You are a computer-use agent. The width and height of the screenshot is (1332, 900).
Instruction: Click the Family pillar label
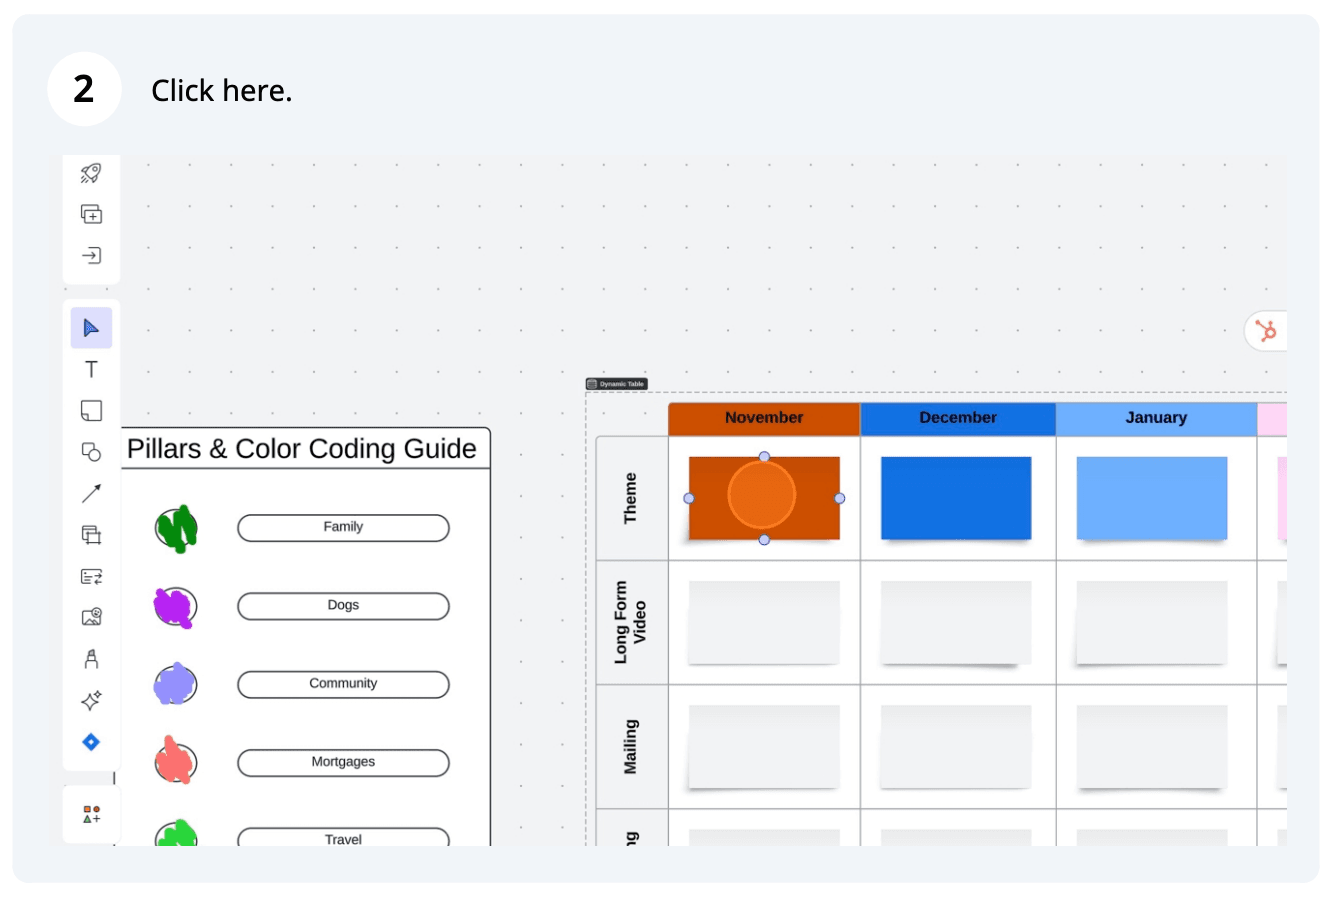coord(343,527)
